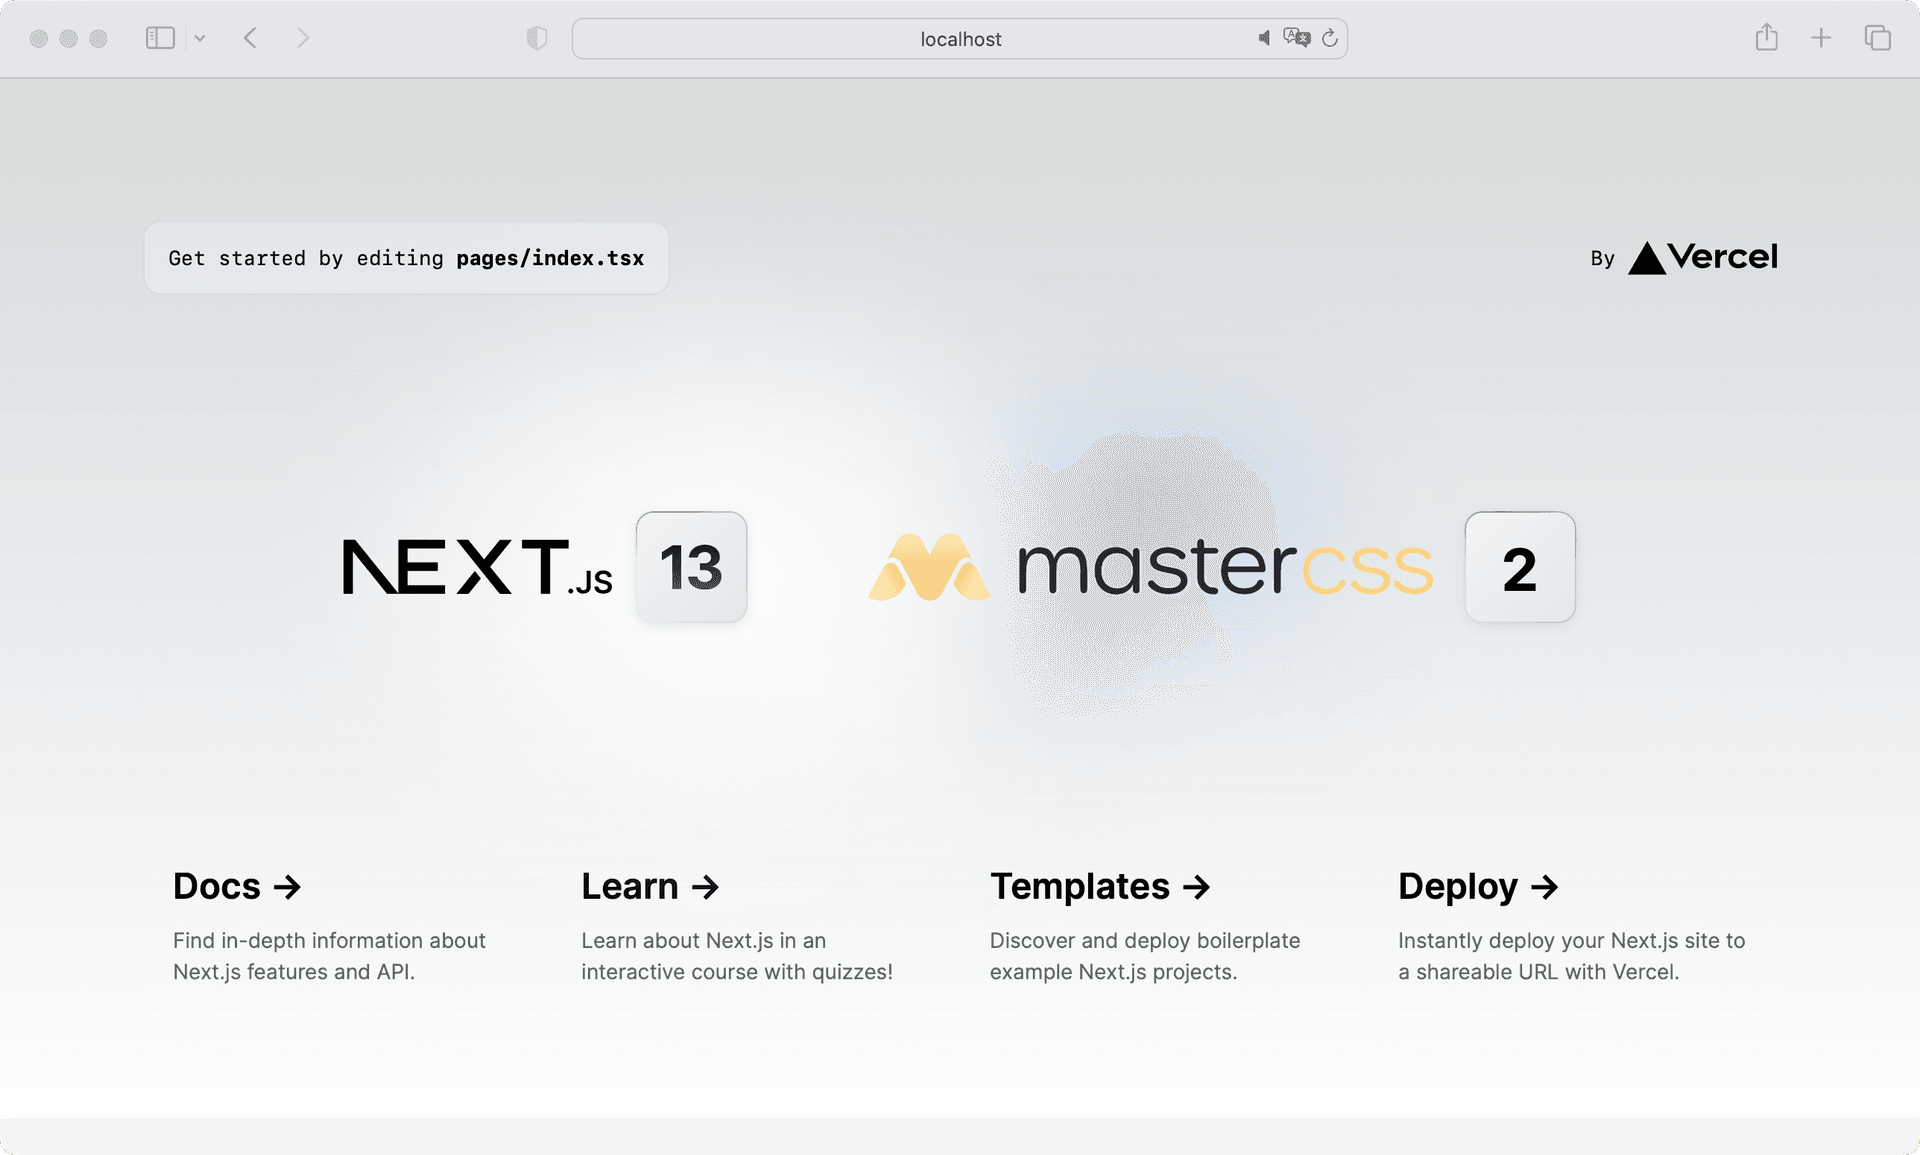Click "a shareable URL with Vercel." text
The height and width of the screenshot is (1155, 1920).
1538,972
